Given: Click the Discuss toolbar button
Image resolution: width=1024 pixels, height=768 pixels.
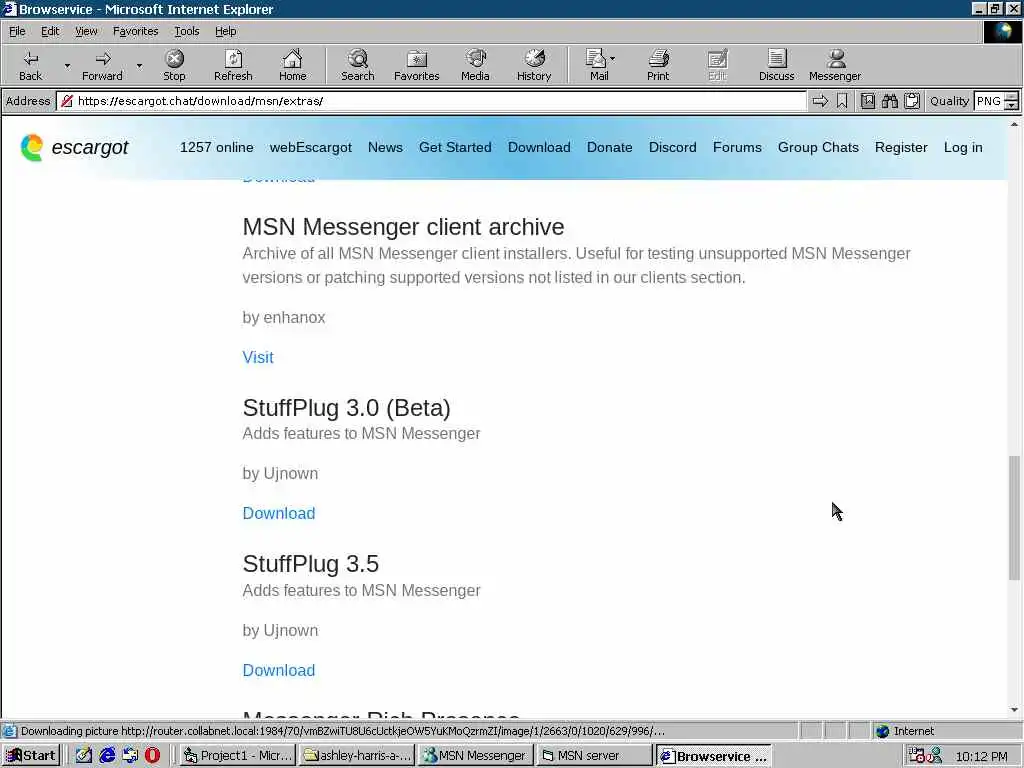Looking at the screenshot, I should (x=776, y=65).
